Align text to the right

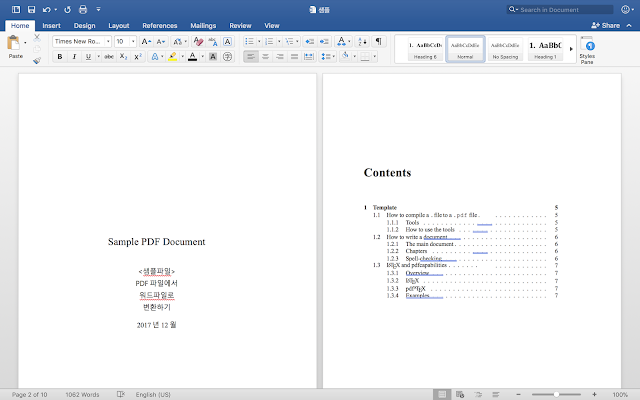(x=280, y=57)
